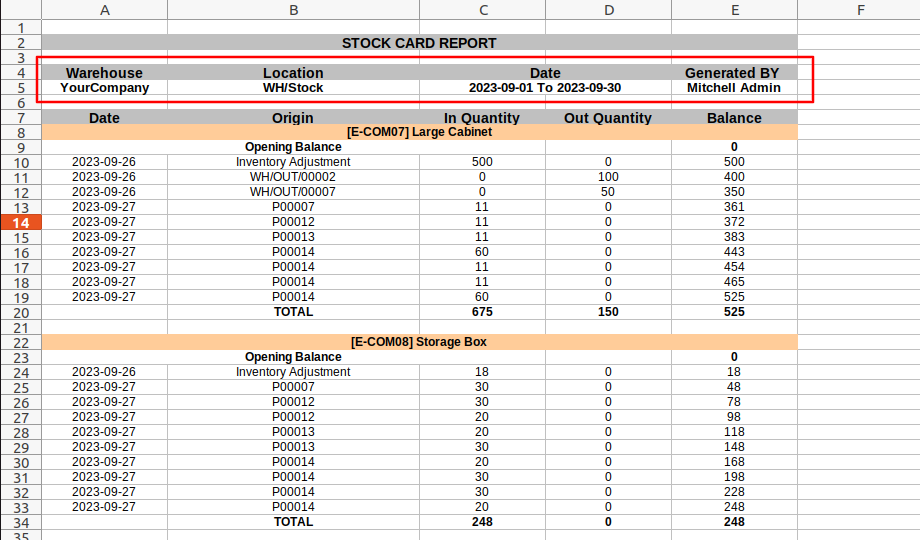
Task: Select column A header
Action: pyautogui.click(x=104, y=10)
